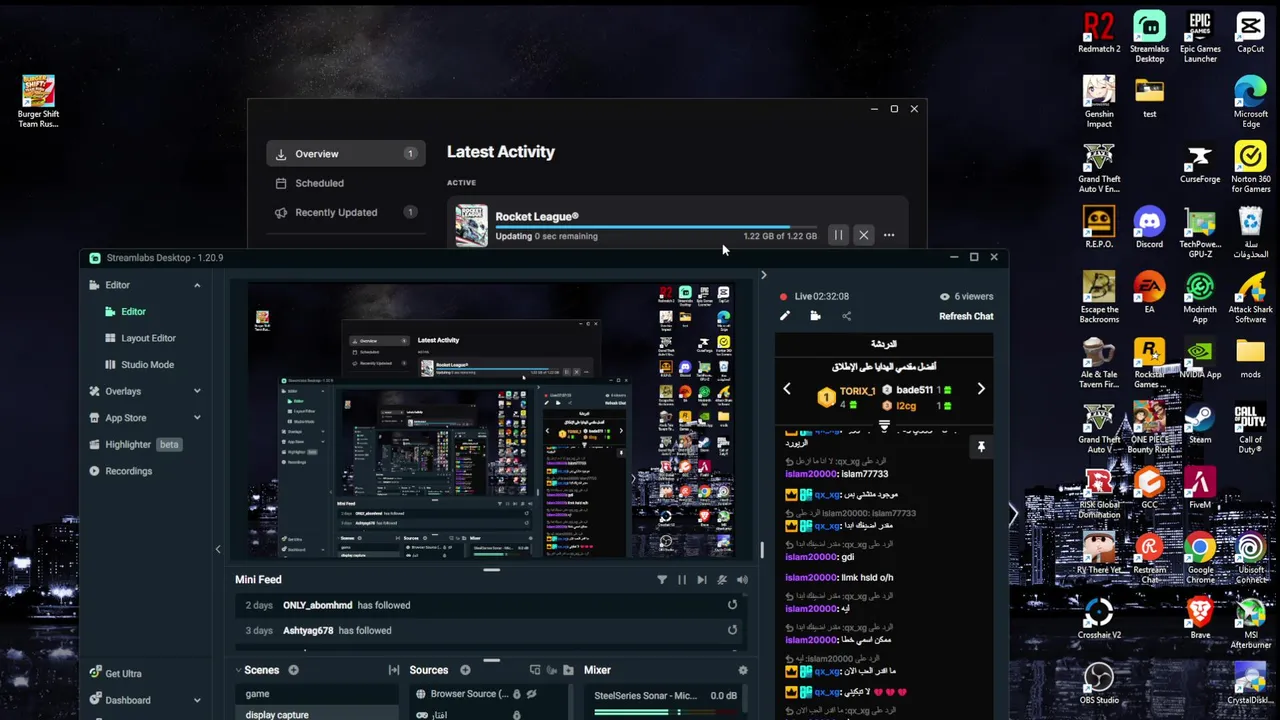Add a new scene
The image size is (1280, 720).
coord(293,670)
